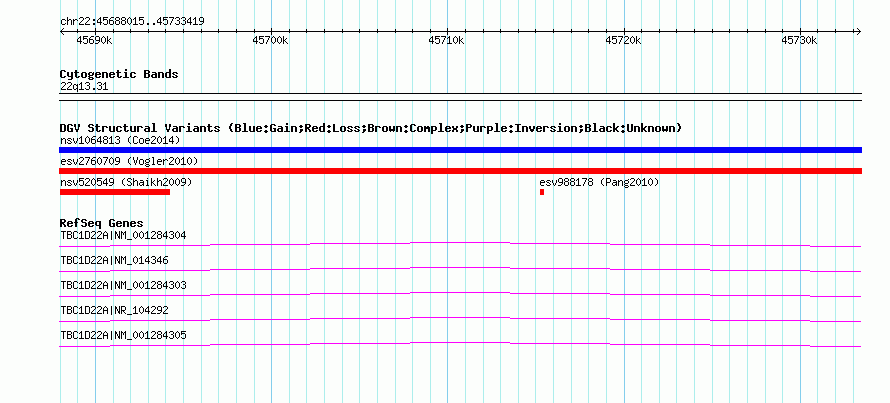Click the 45700k ruler label
890x403 pixels.
[271, 40]
